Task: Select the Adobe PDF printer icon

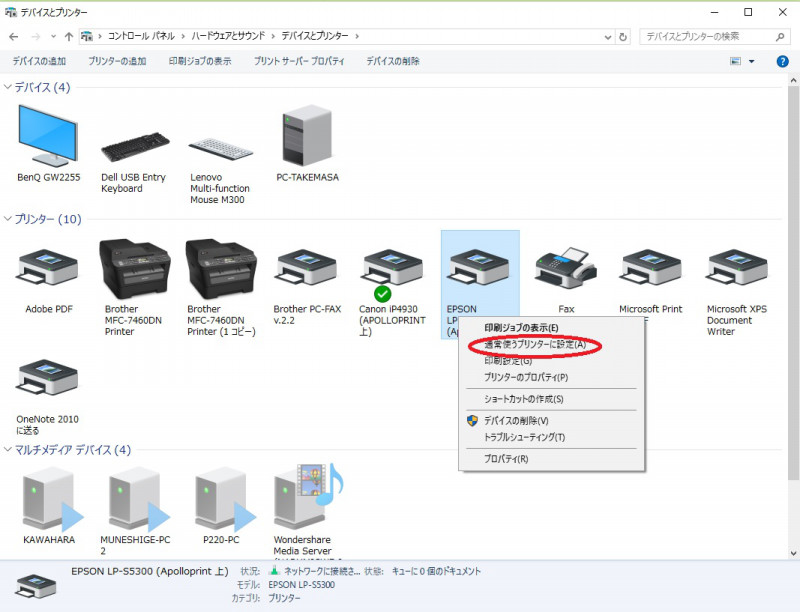Action: (48, 268)
